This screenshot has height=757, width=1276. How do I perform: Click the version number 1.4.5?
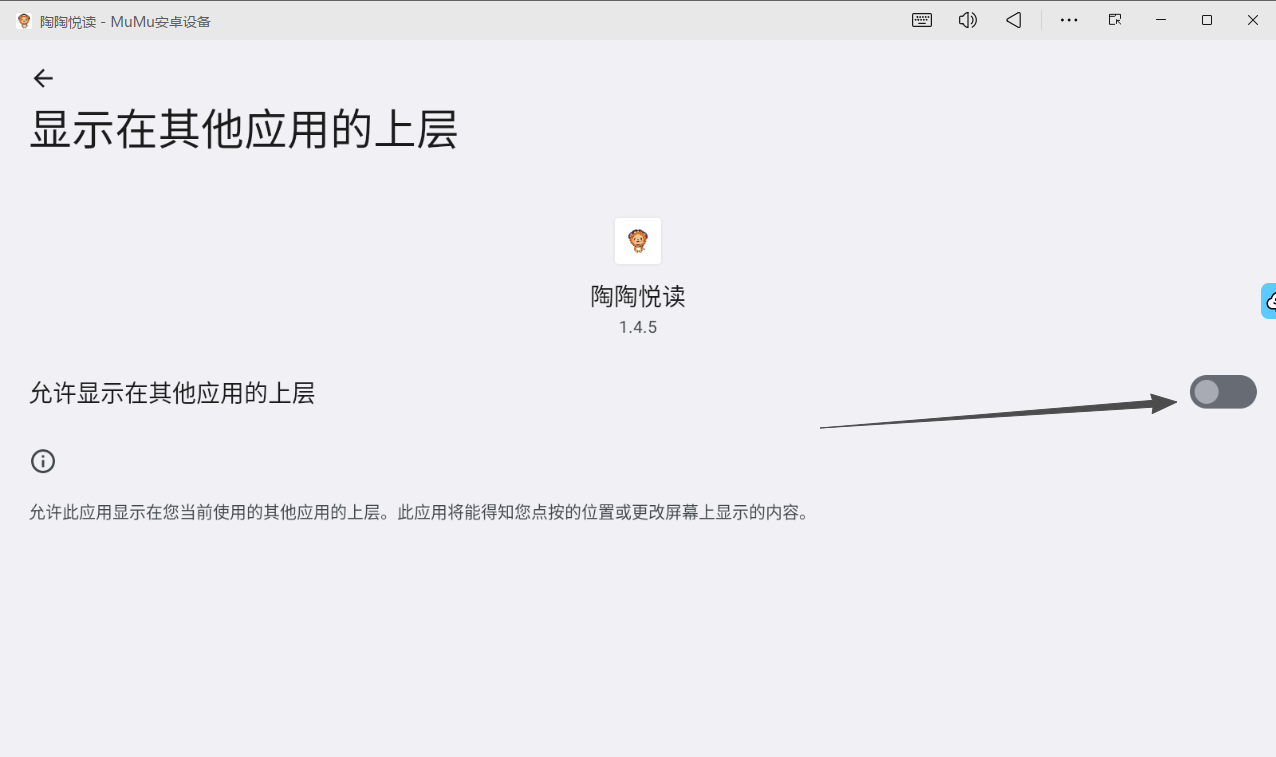(637, 326)
